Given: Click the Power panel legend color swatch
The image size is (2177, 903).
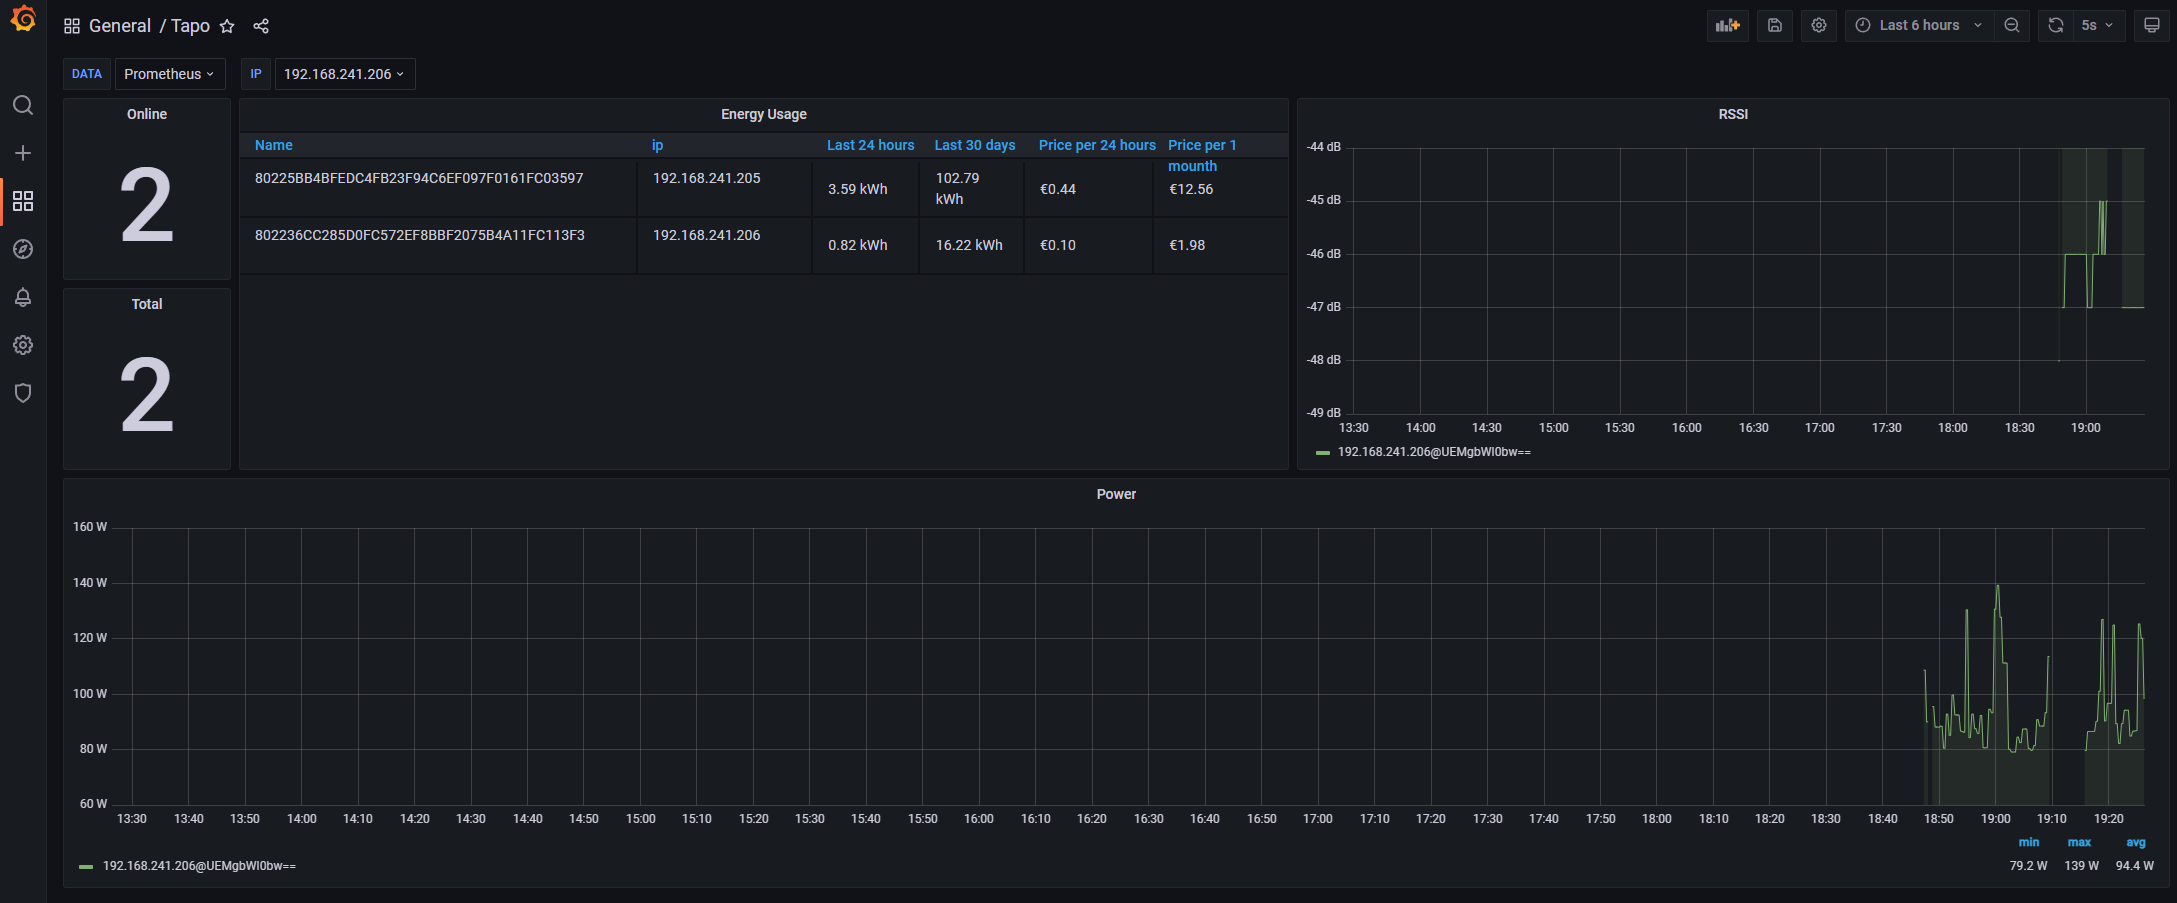Looking at the screenshot, I should pyautogui.click(x=86, y=867).
